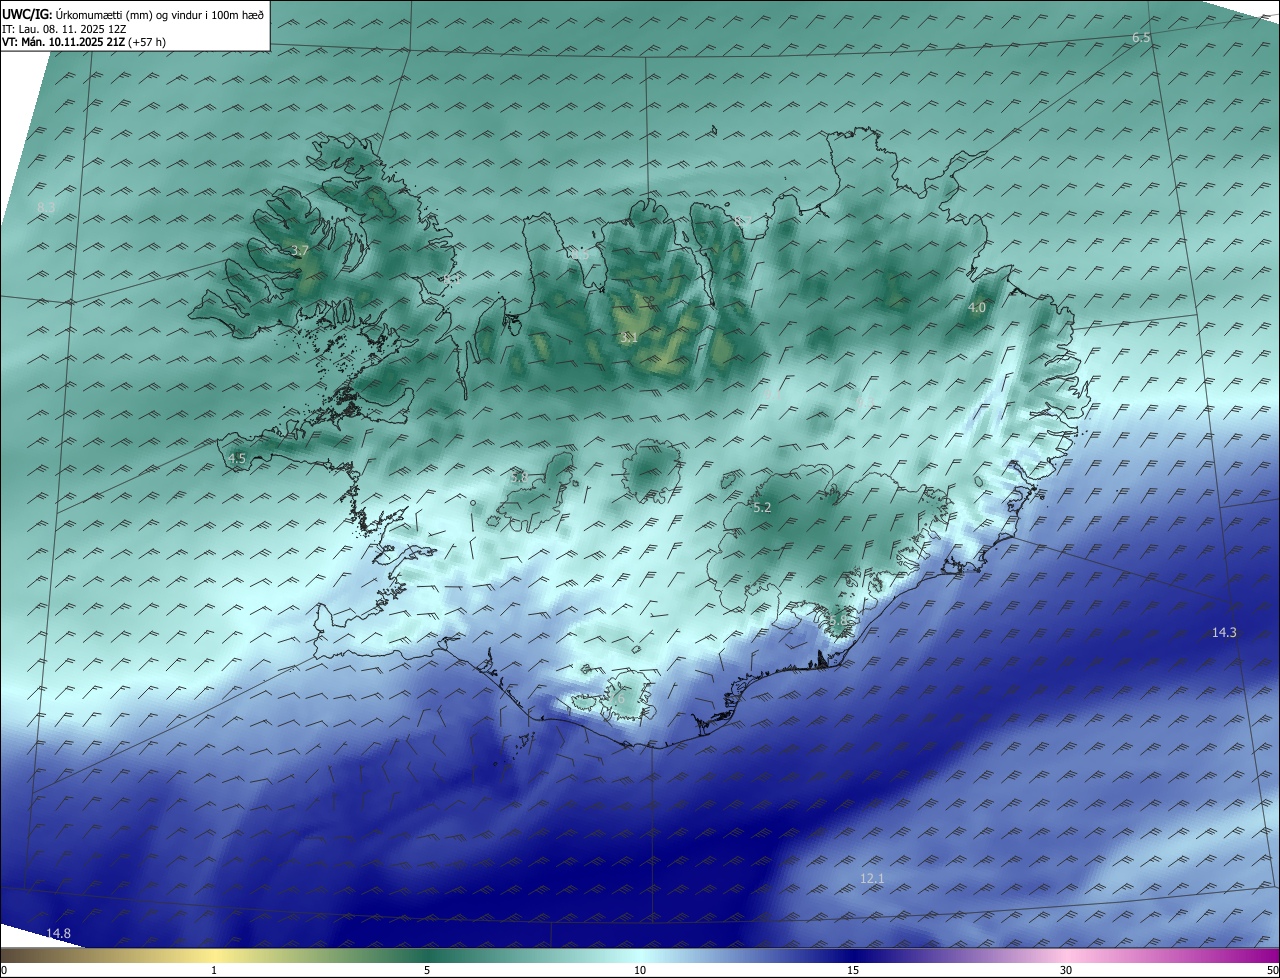This screenshot has width=1280, height=978.
Task: Click the '5' label on the color scale
Action: (427, 970)
